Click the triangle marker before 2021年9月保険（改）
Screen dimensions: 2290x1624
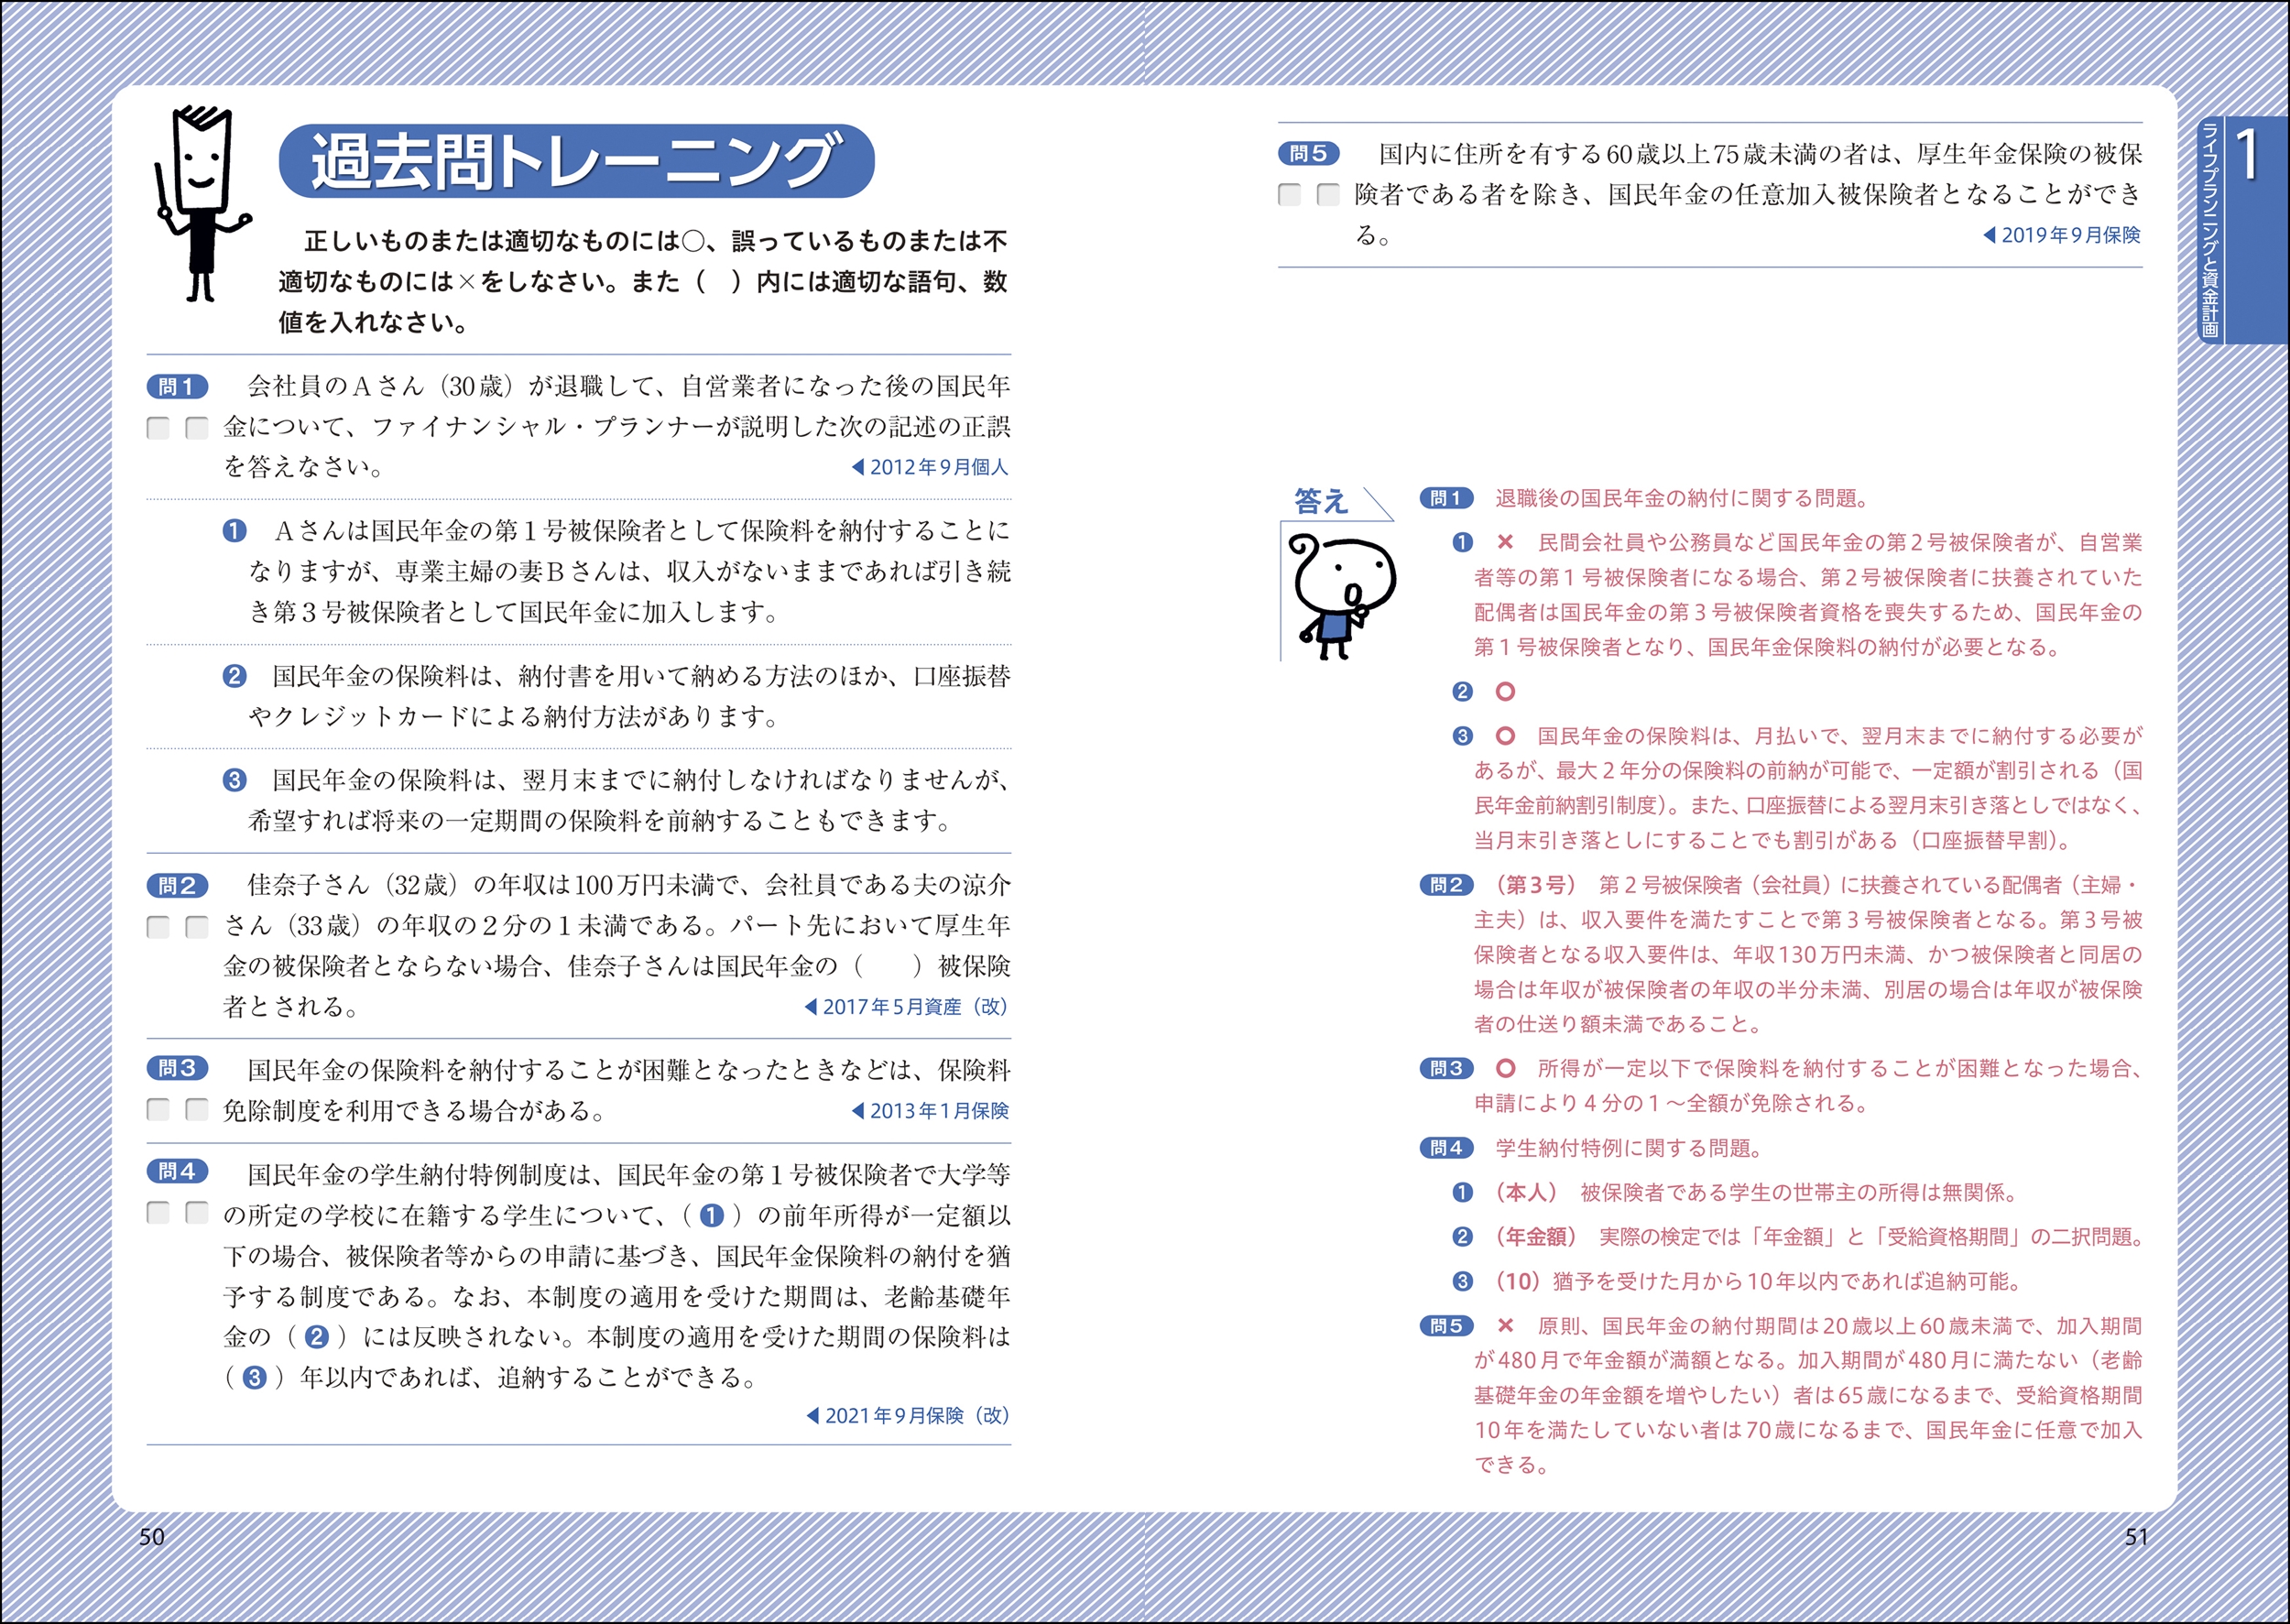(813, 1415)
